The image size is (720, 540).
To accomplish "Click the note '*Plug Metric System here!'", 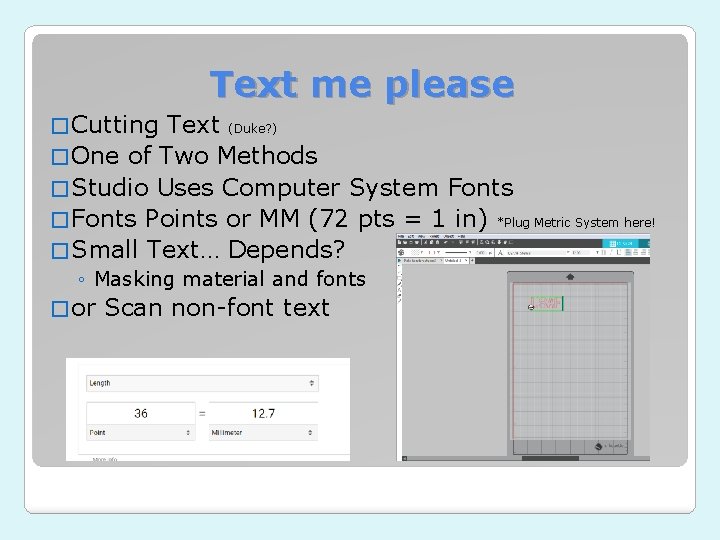I will (576, 223).
